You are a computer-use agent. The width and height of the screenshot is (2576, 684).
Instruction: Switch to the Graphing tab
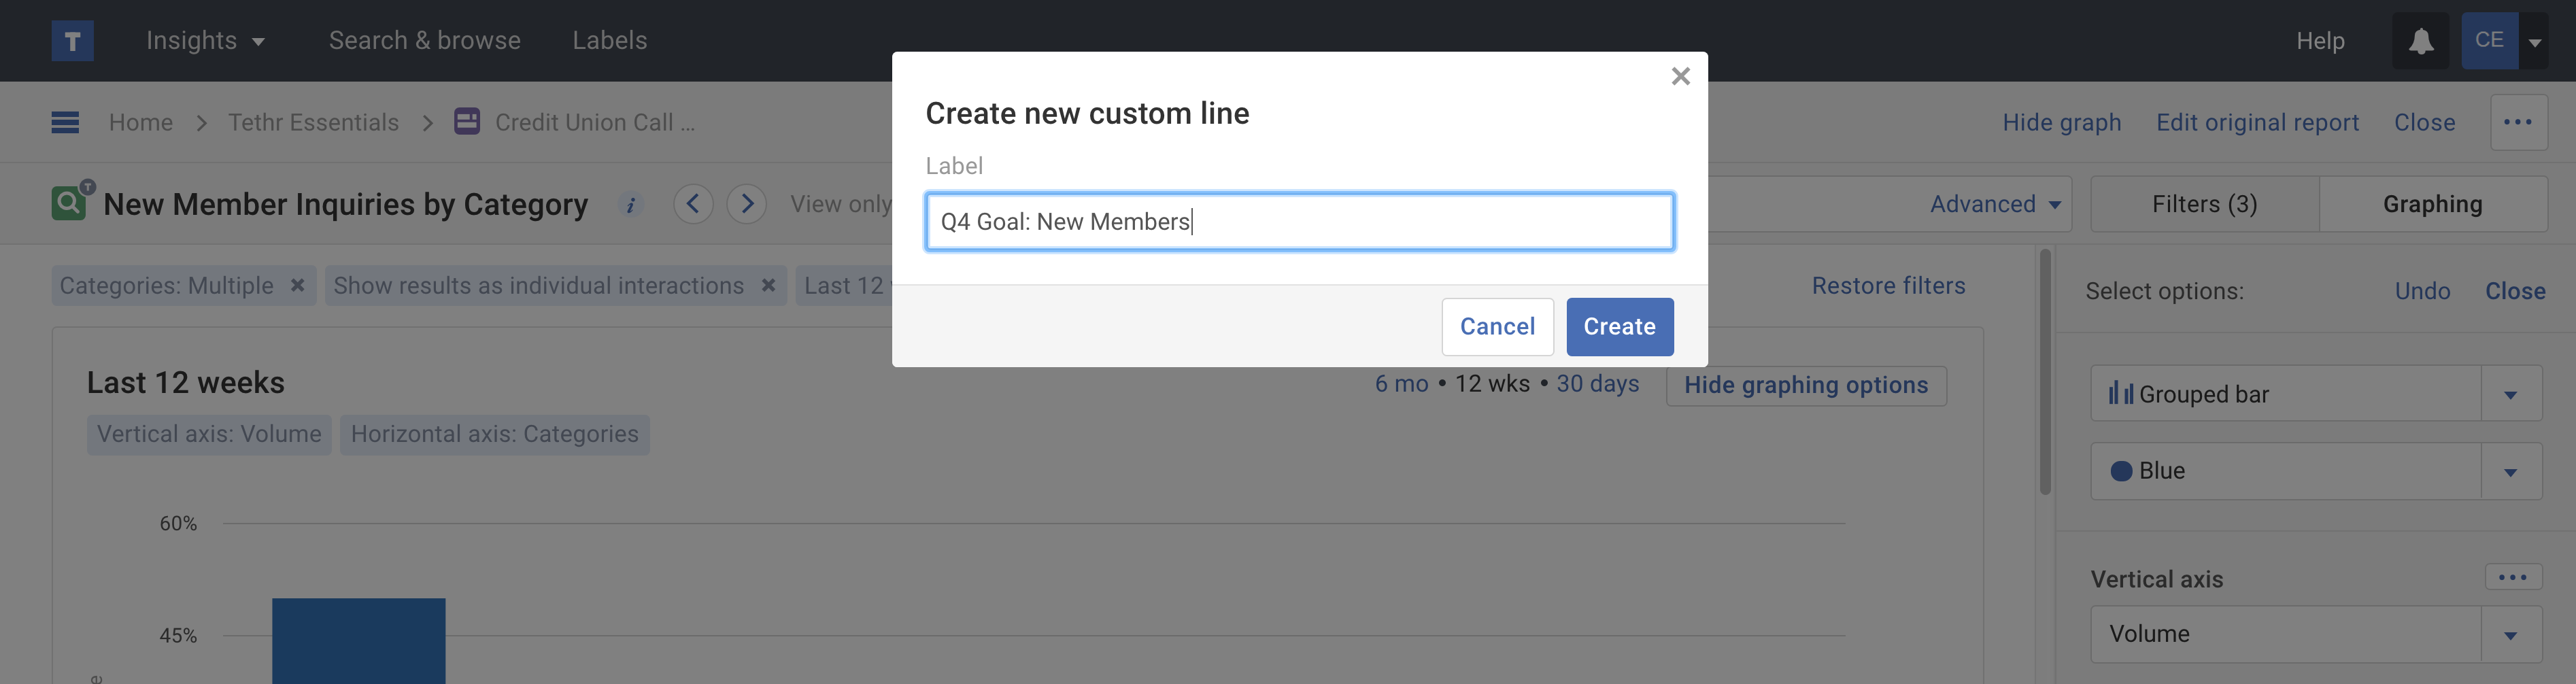(2432, 205)
